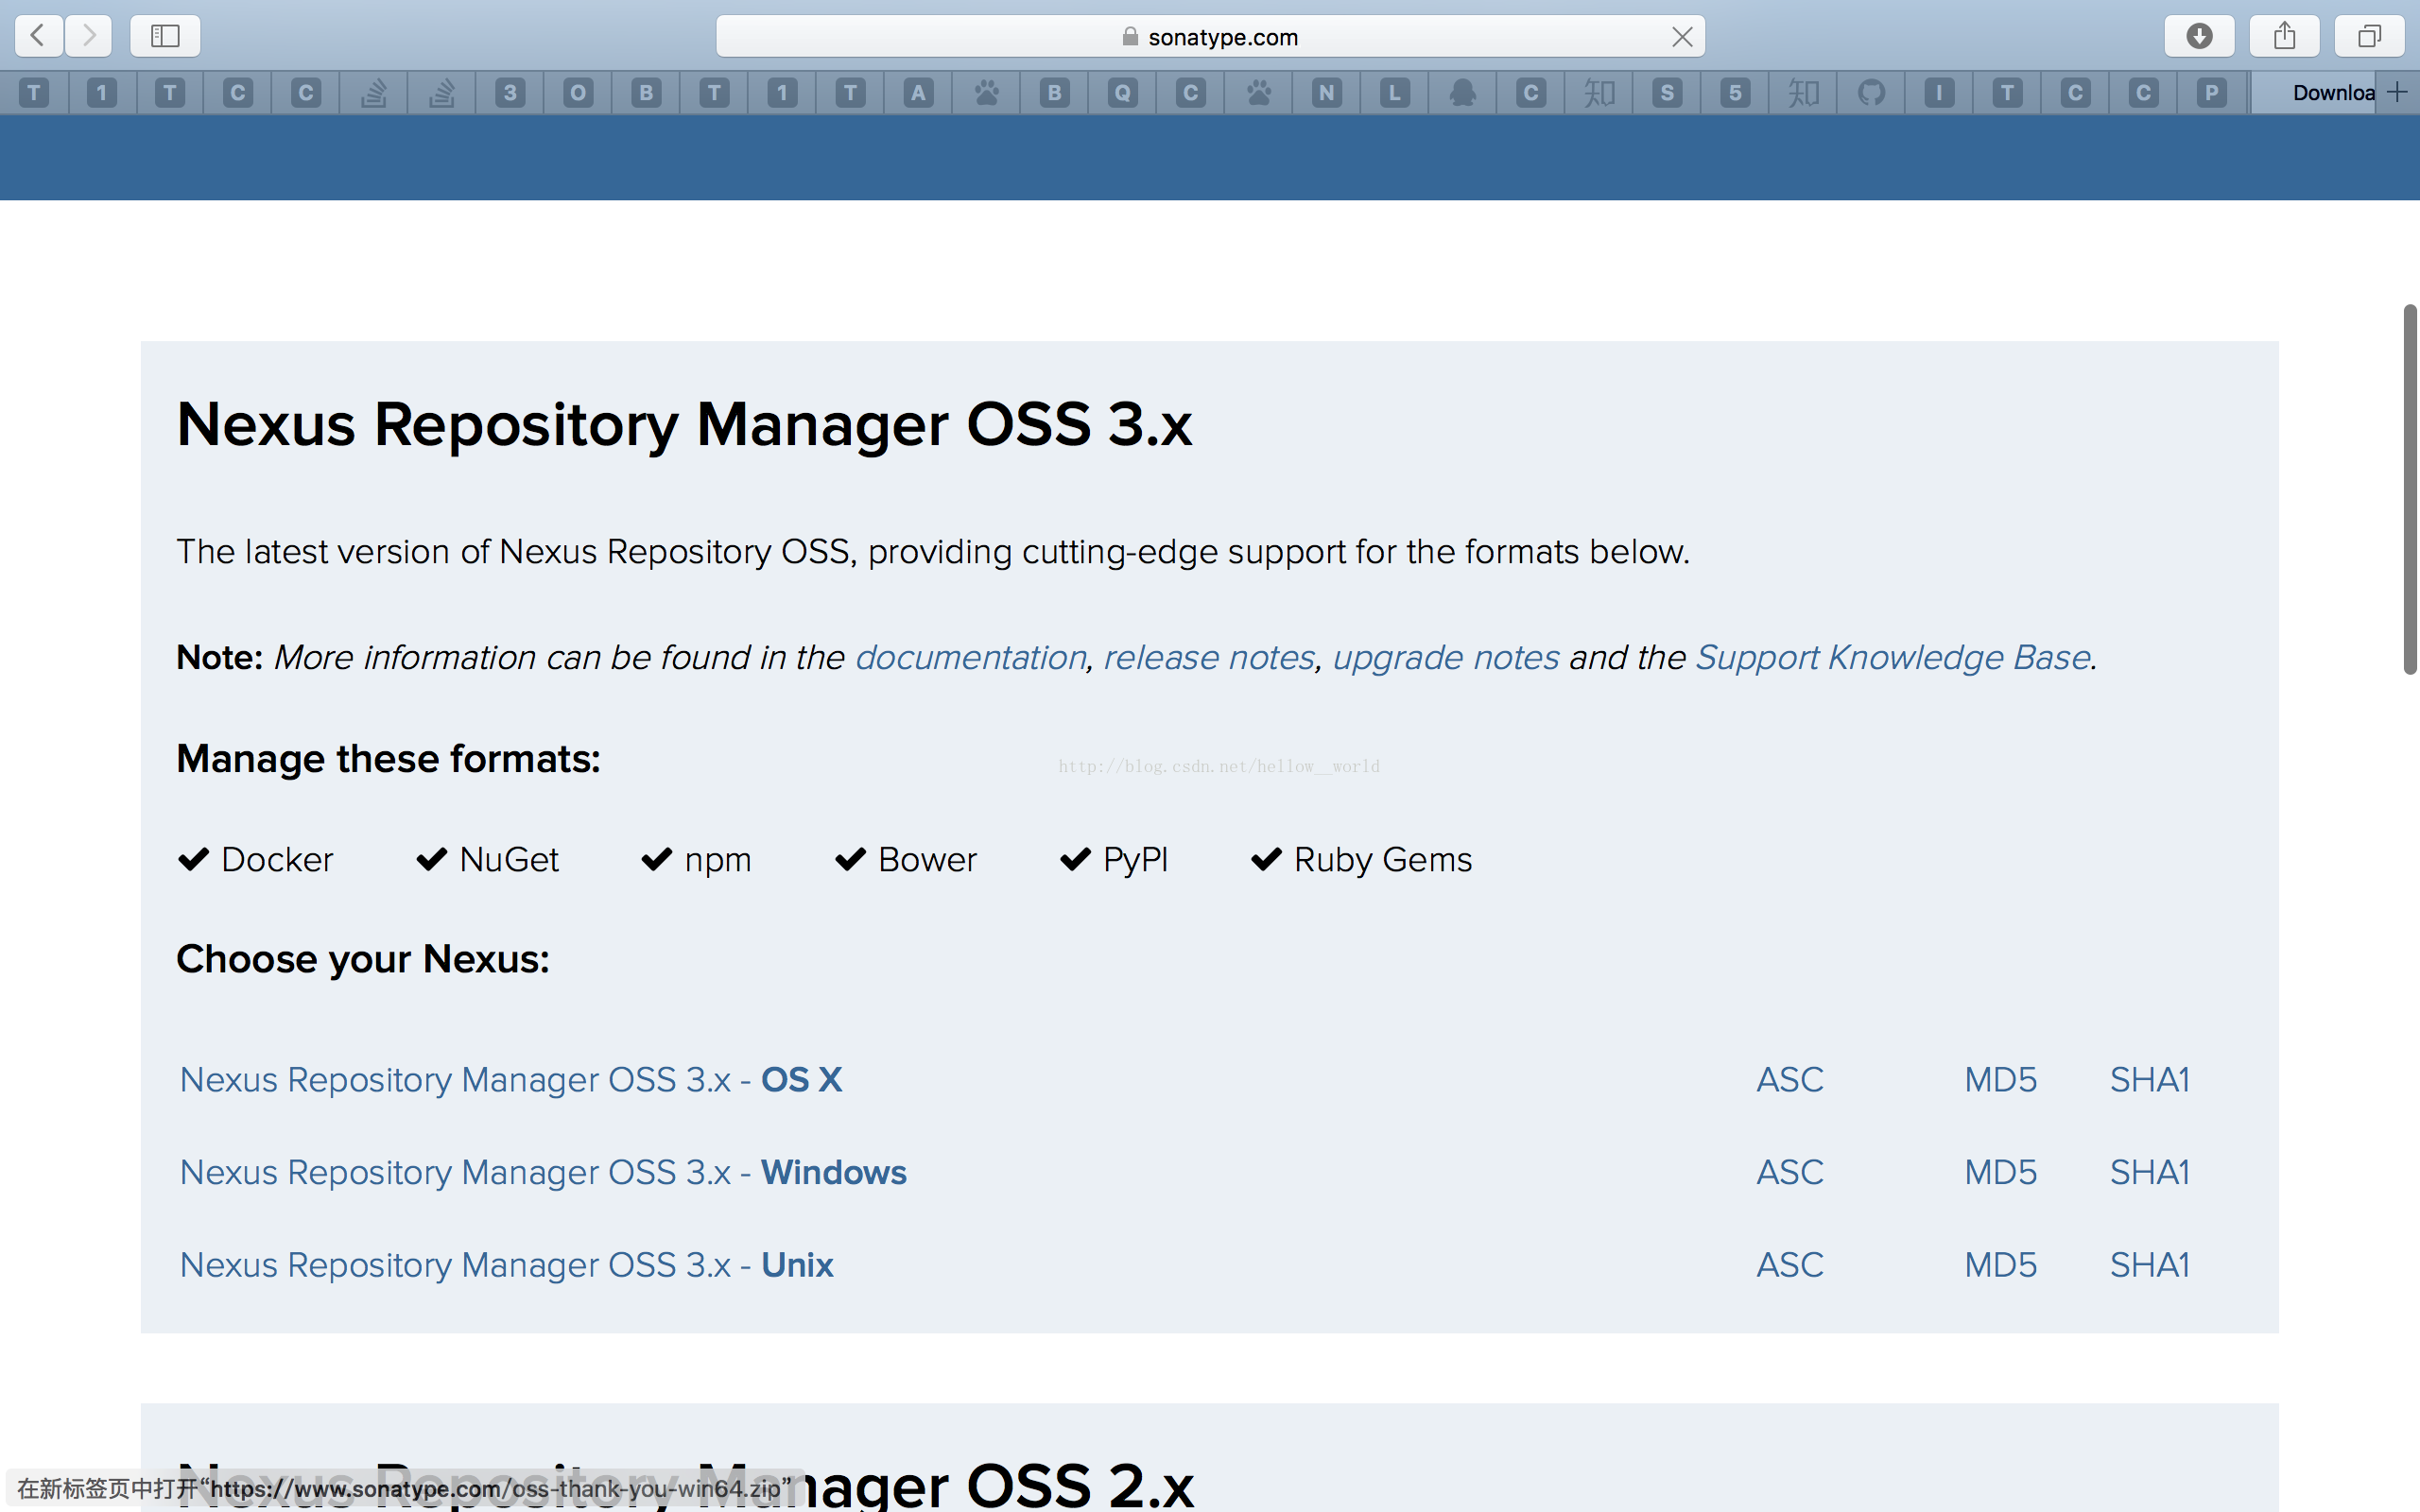Viewport: 2420px width, 1512px height.
Task: Stop loading the sonatype.com page
Action: click(1682, 37)
